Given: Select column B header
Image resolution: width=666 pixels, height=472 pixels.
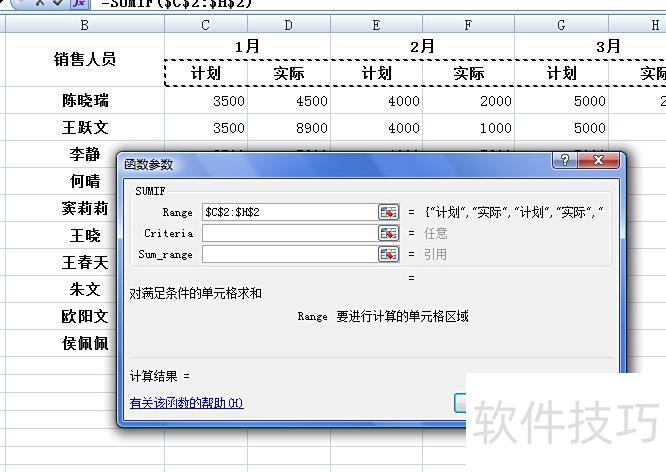Looking at the screenshot, I should coord(85,25).
